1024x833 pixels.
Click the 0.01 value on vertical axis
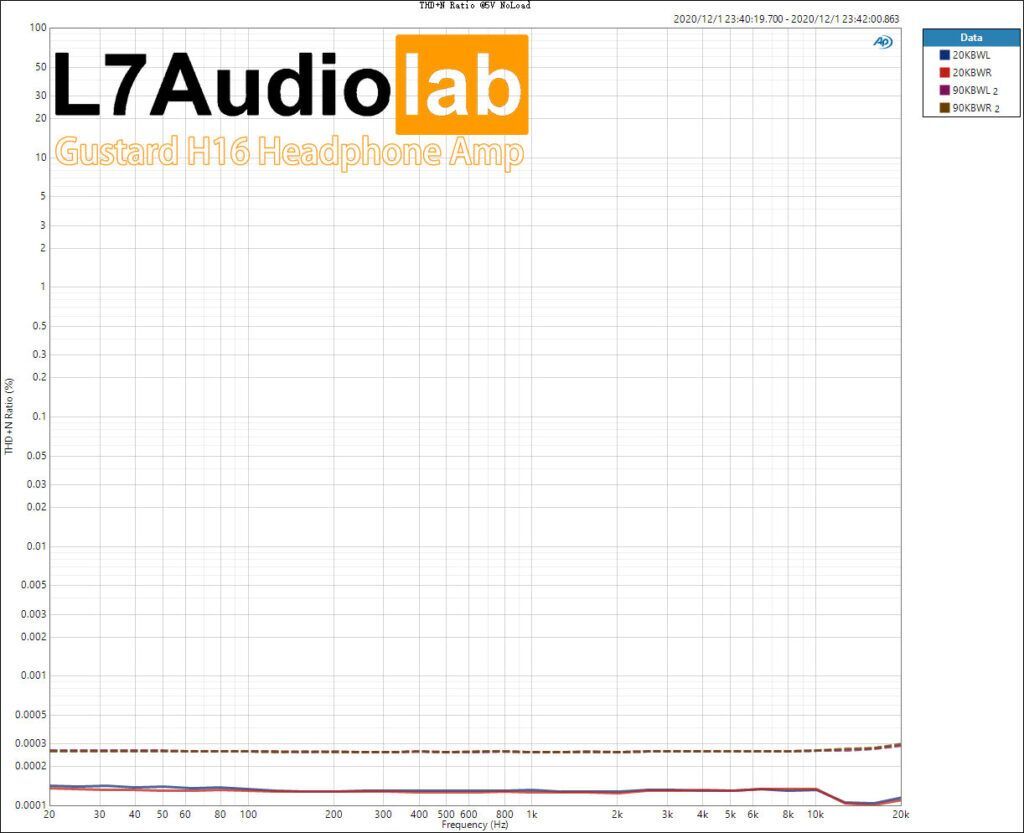tap(37, 546)
